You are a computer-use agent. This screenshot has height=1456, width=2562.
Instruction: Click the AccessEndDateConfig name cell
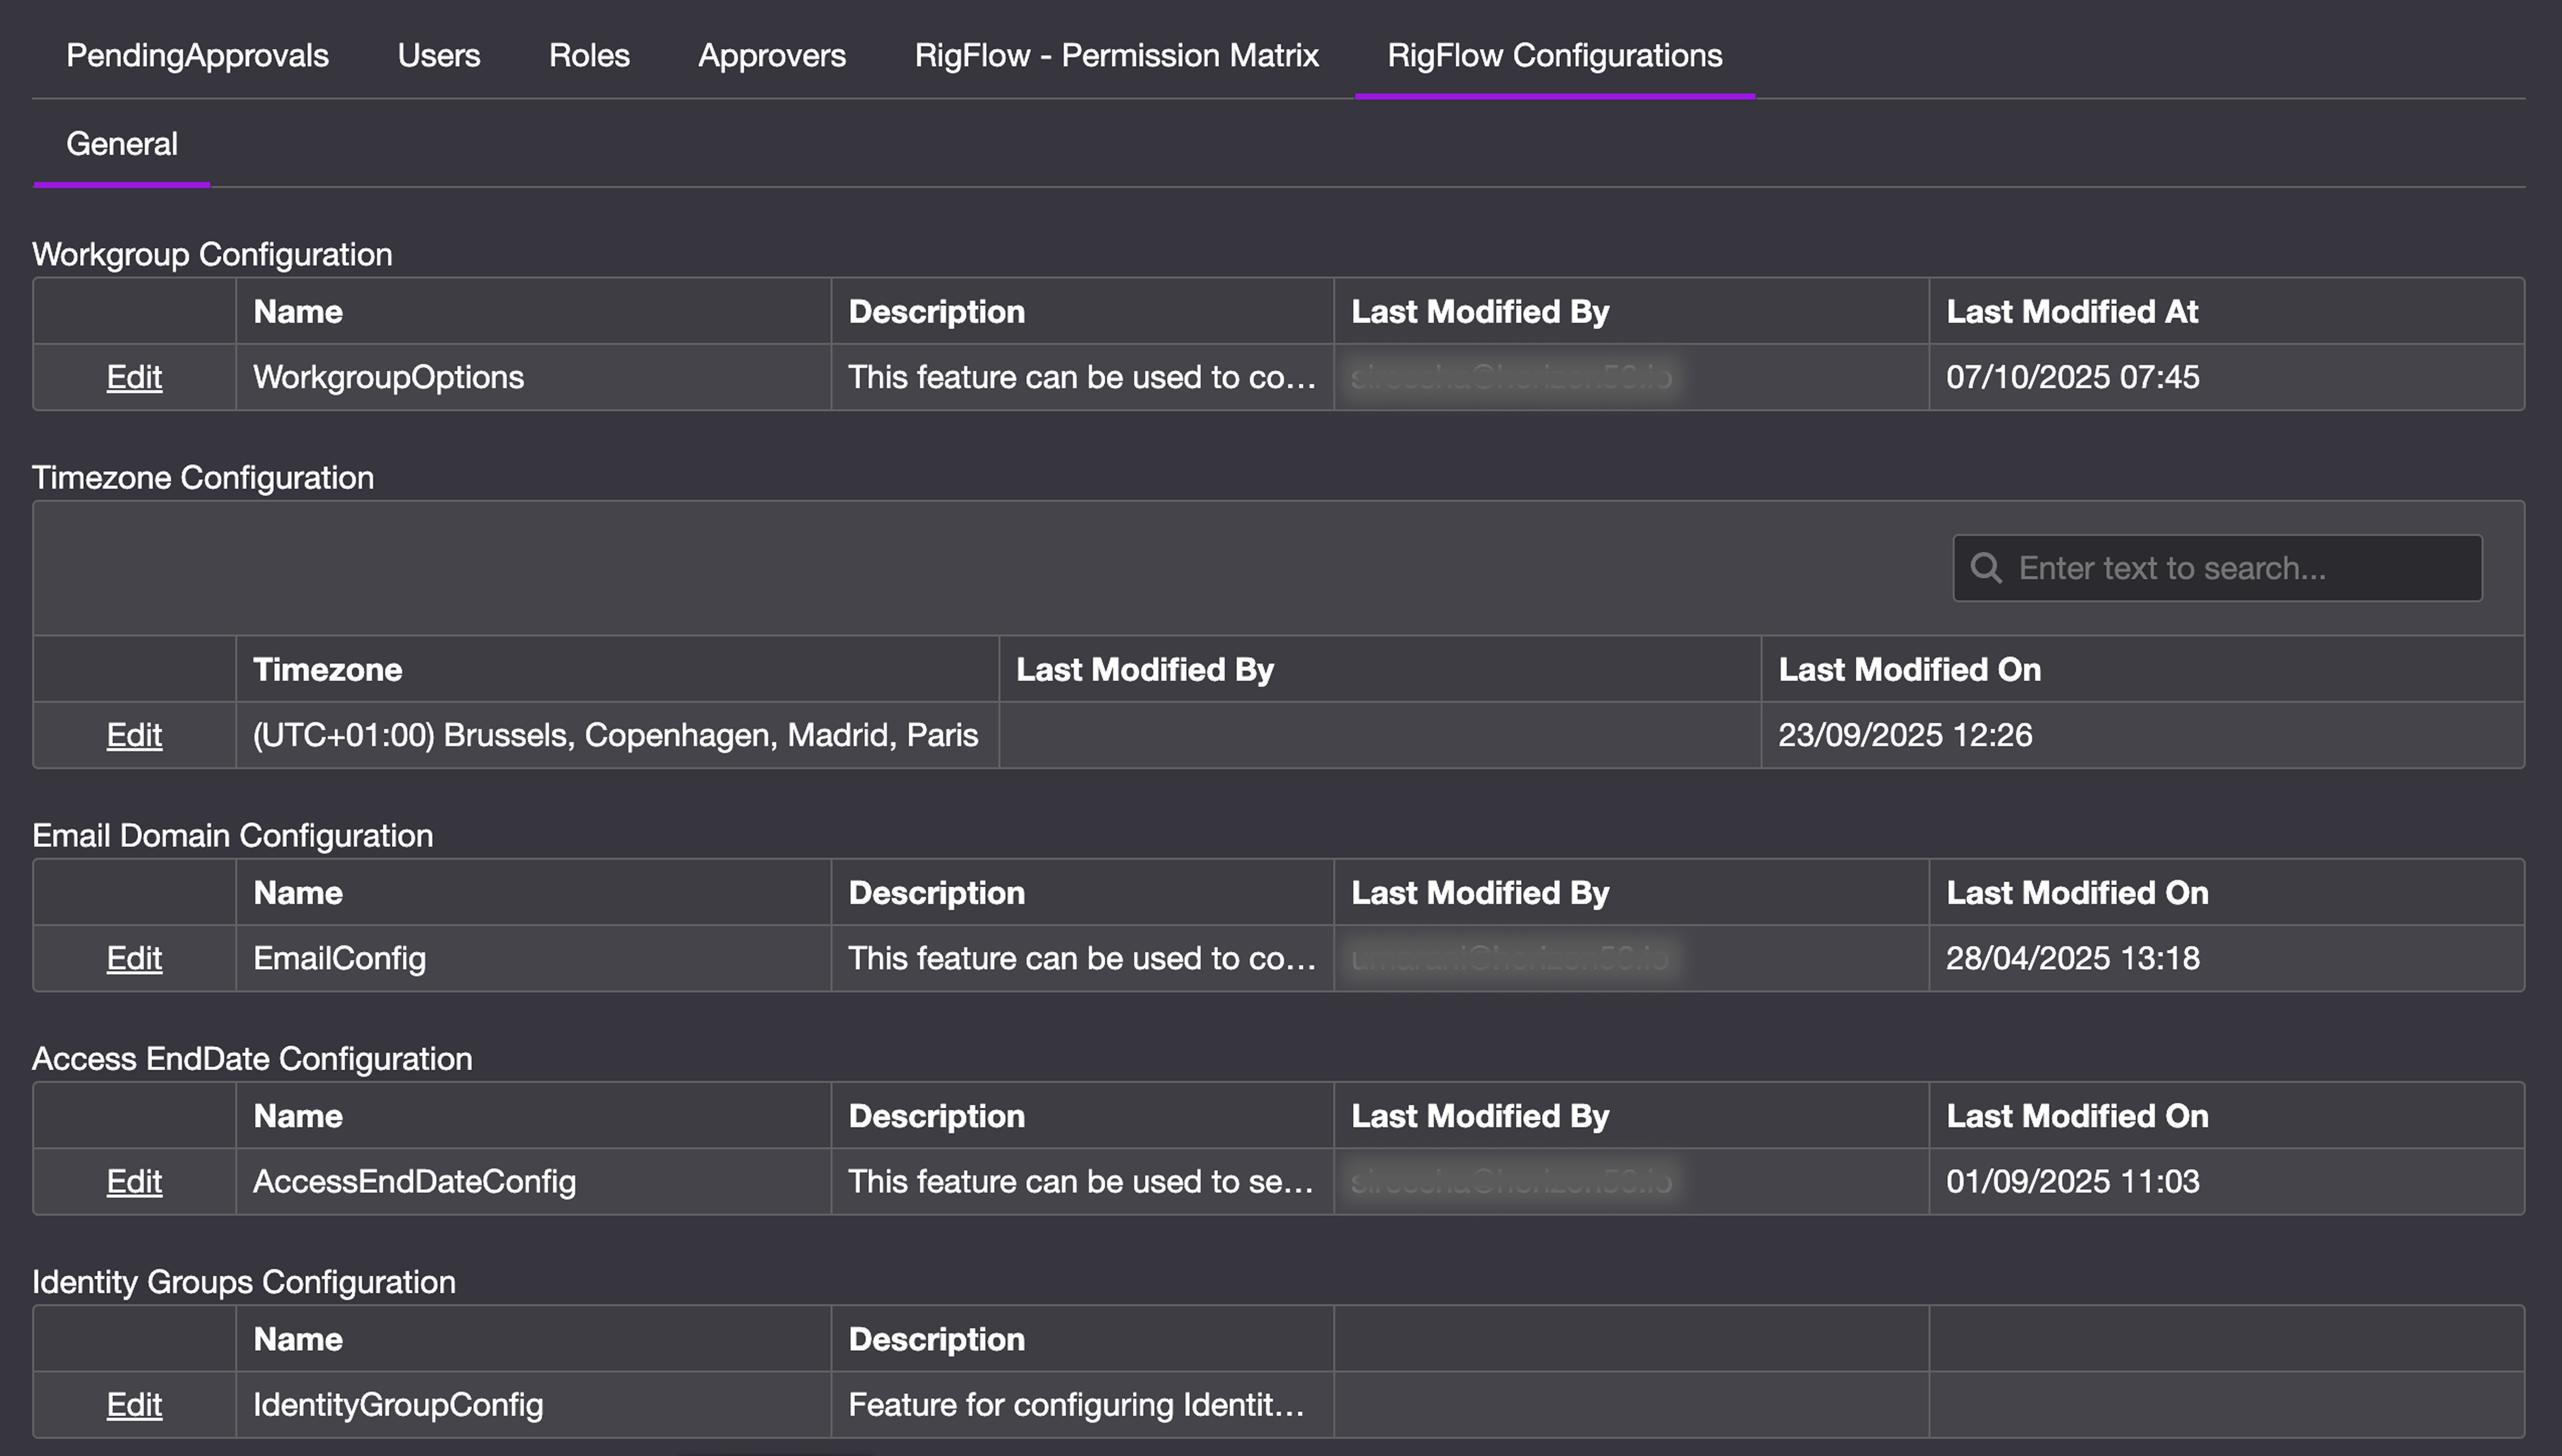pyautogui.click(x=414, y=1181)
